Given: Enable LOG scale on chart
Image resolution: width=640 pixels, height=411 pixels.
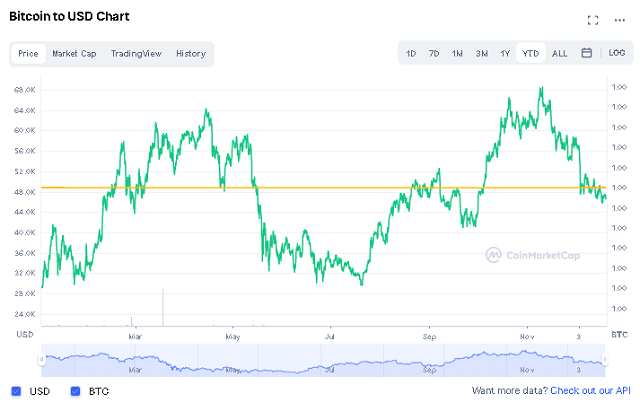Looking at the screenshot, I should tap(617, 53).
